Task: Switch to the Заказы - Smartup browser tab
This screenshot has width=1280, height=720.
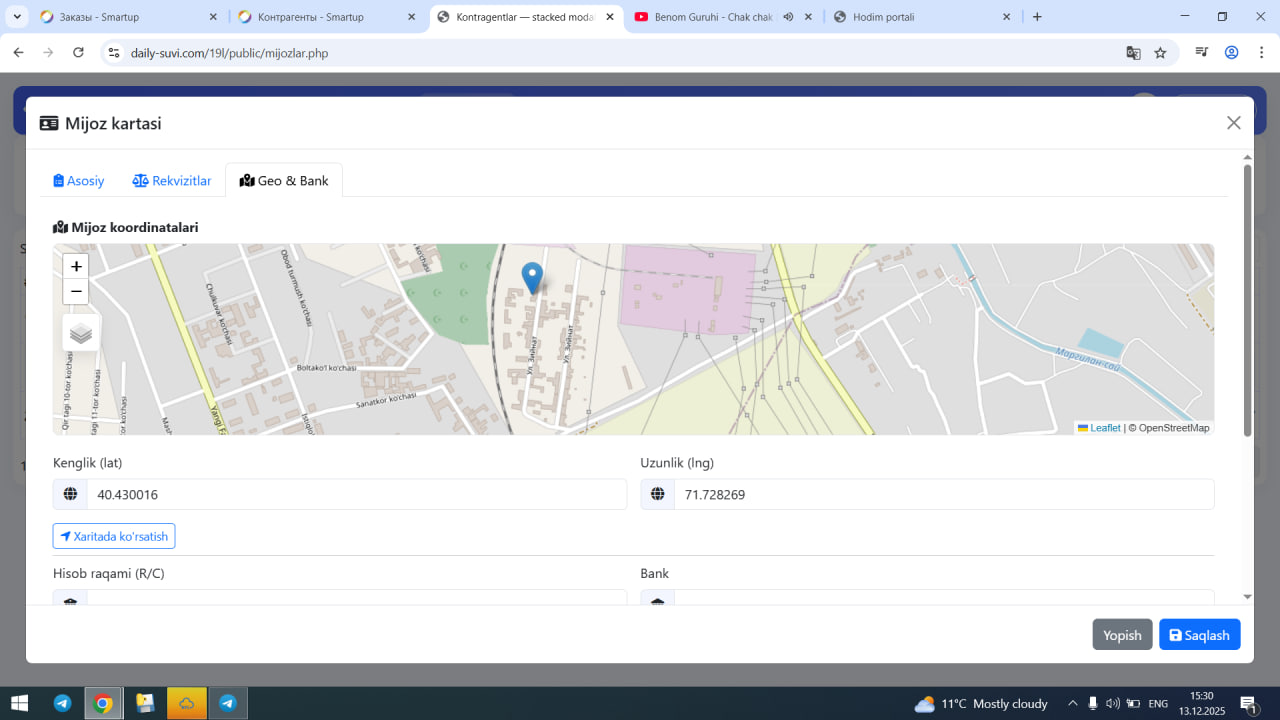Action: pyautogui.click(x=129, y=17)
